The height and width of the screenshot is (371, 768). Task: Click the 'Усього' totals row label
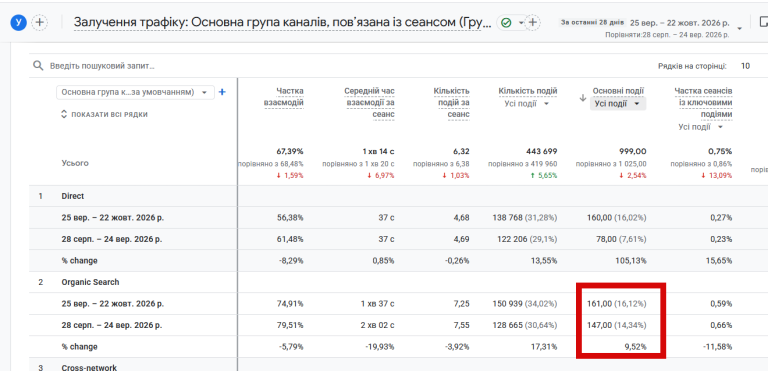75,163
